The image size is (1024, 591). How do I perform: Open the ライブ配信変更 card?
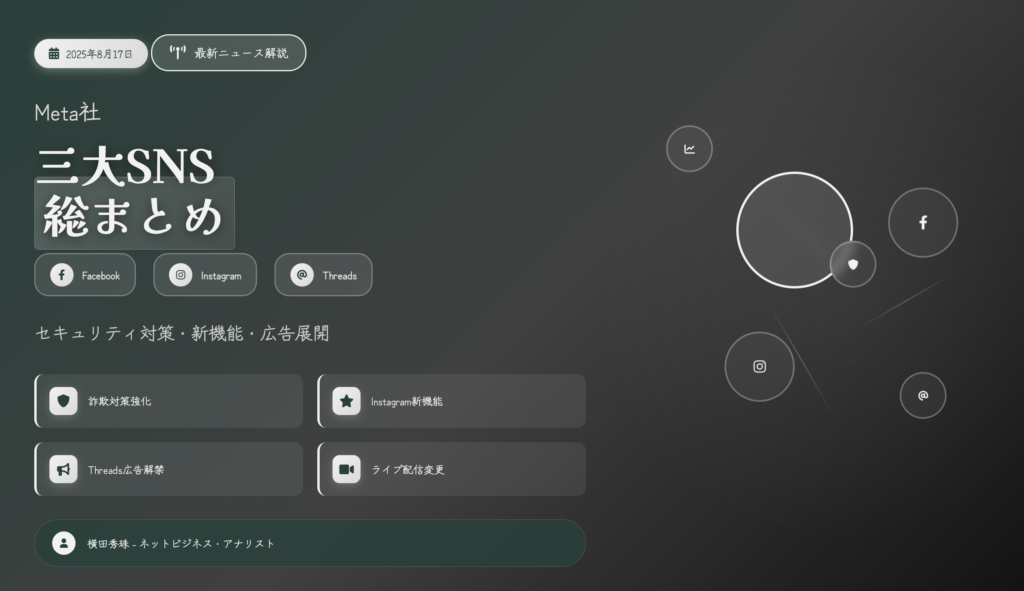(451, 469)
